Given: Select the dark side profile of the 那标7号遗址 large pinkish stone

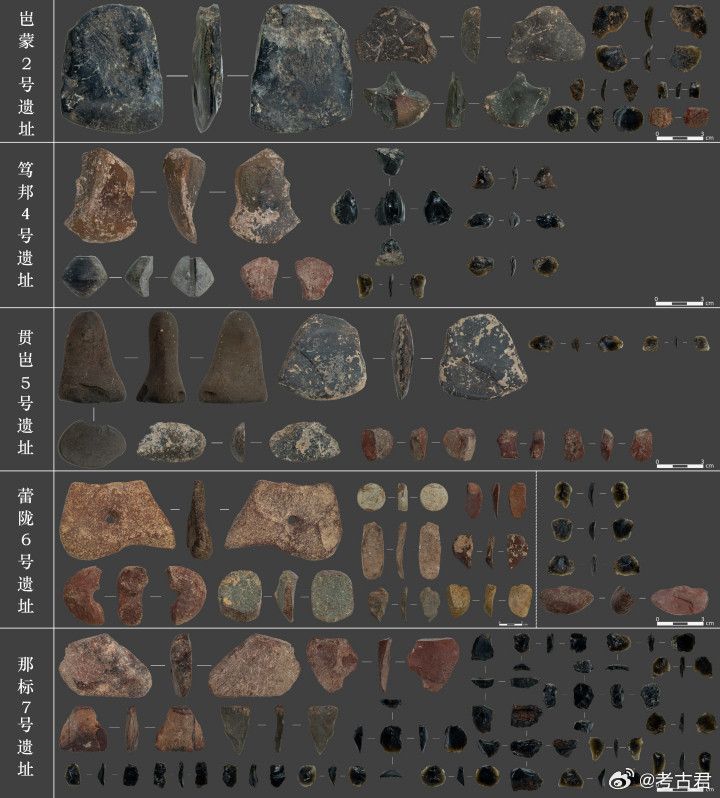Looking at the screenshot, I should click(181, 665).
